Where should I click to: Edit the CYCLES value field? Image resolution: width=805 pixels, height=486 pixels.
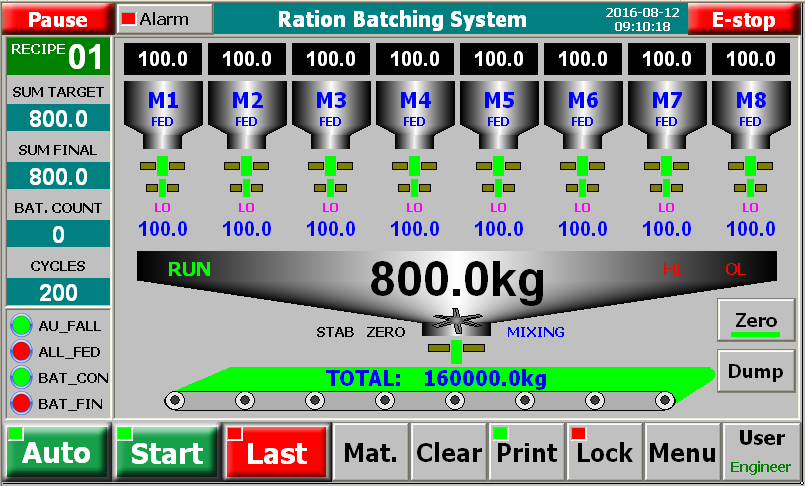click(x=58, y=292)
